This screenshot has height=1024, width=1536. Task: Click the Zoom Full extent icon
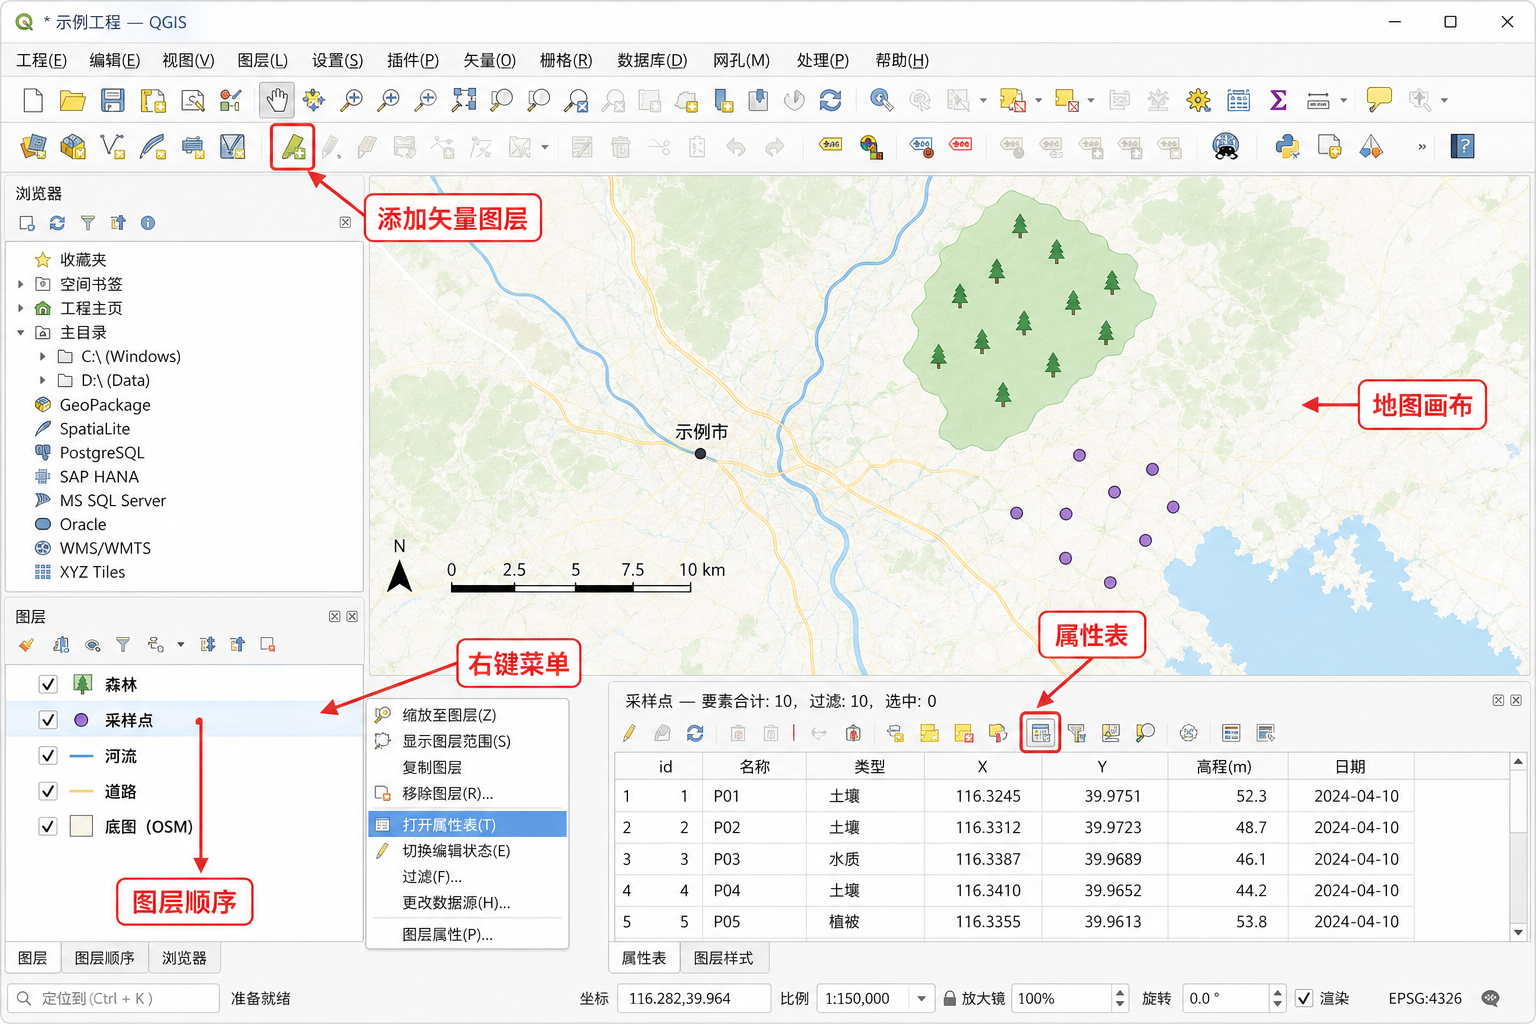pos(463,100)
